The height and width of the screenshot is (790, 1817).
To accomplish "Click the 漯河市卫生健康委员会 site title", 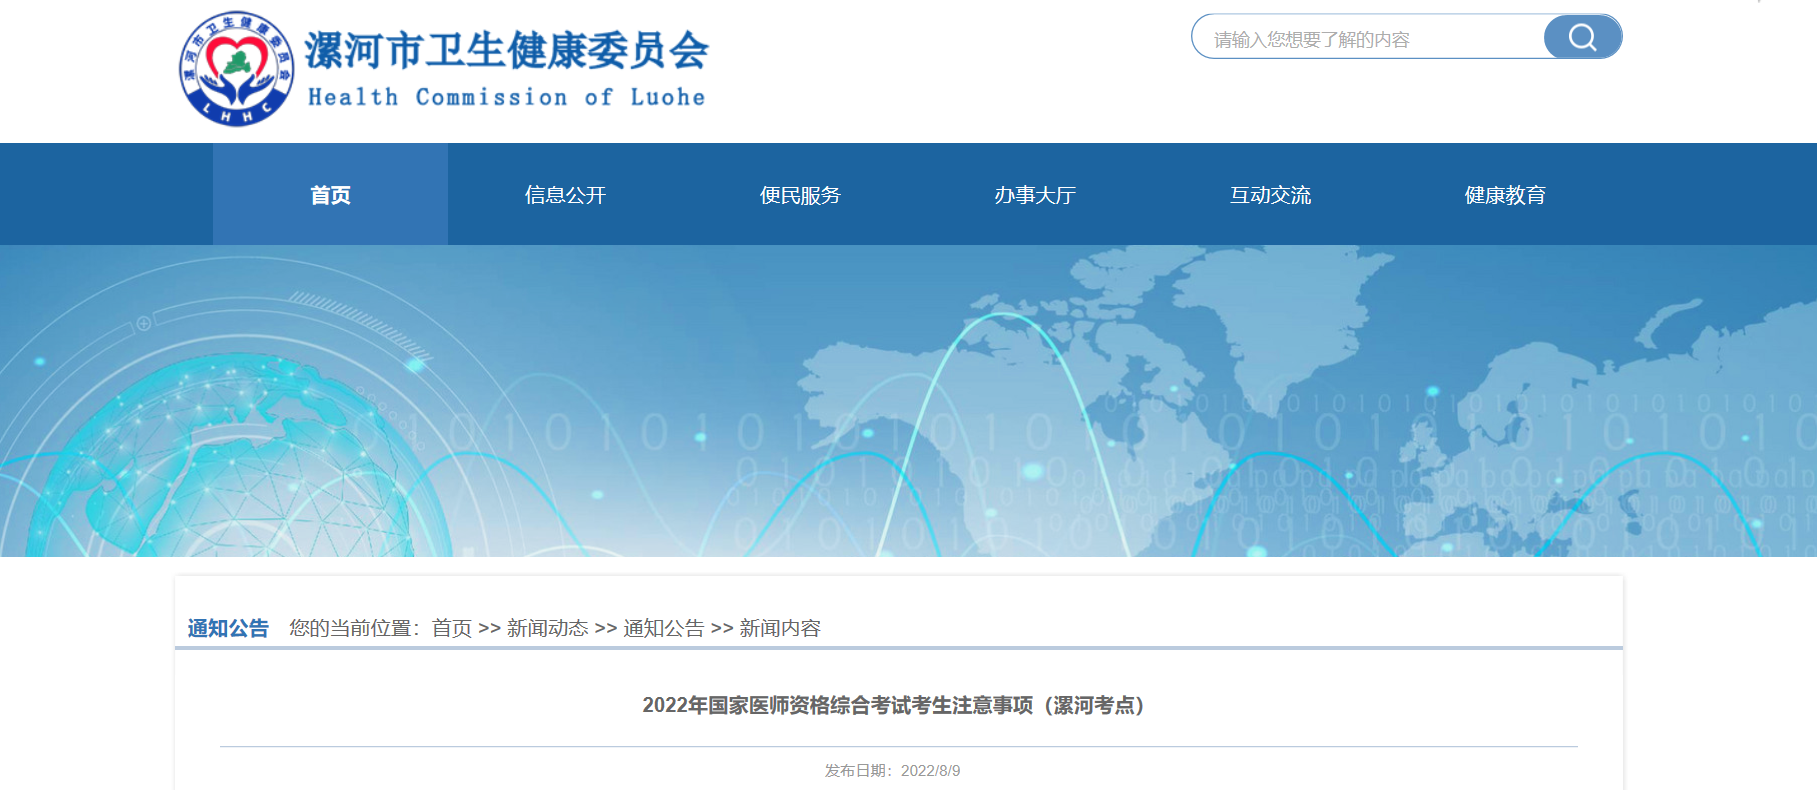I will tap(507, 50).
